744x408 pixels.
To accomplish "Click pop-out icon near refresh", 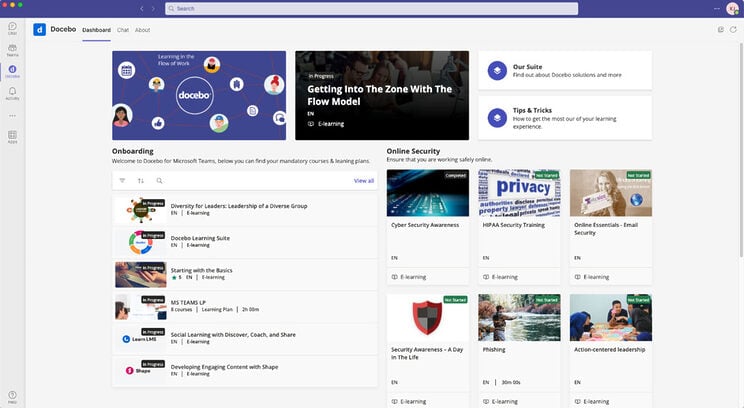I will 720,29.
